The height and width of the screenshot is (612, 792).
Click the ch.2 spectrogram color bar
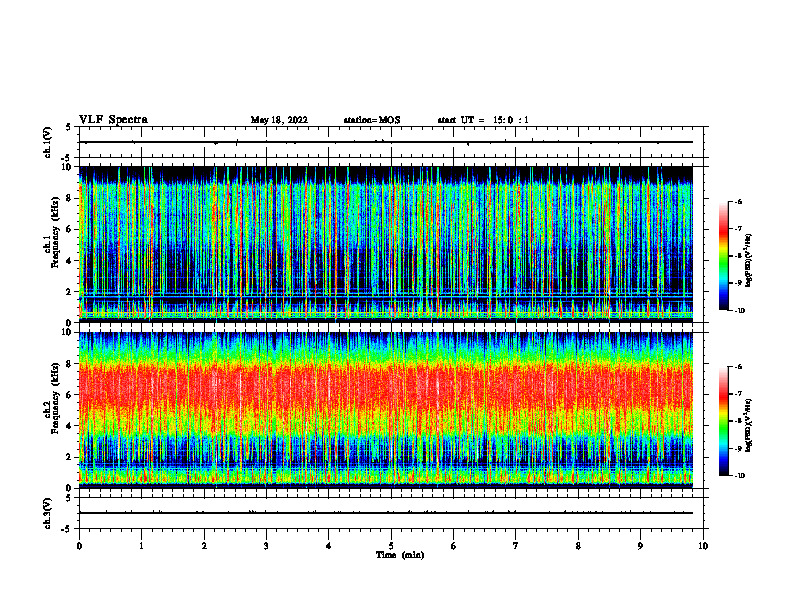(x=723, y=421)
